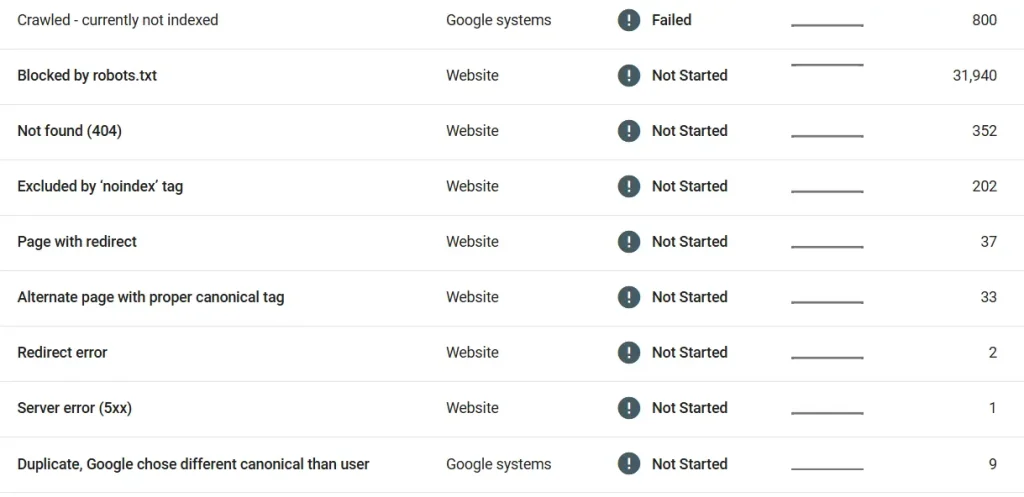Image resolution: width=1024 pixels, height=497 pixels.
Task: Open "Excluded by 'noindex' tag" details
Action: (100, 187)
